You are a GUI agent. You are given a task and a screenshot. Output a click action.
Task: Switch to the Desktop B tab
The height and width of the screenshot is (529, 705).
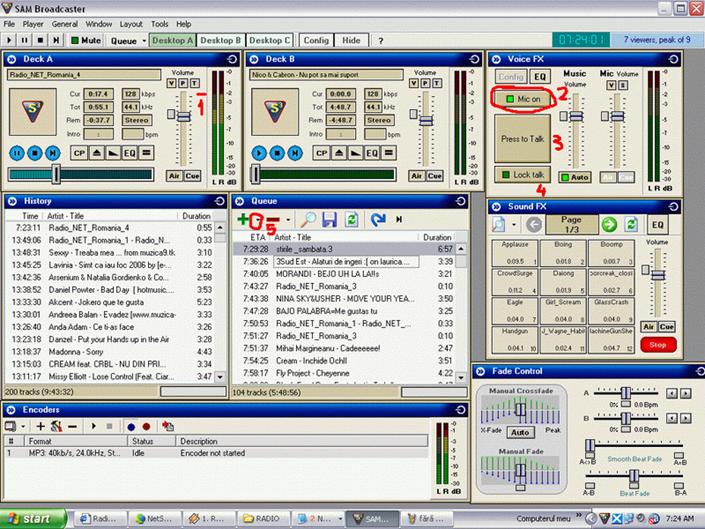pos(219,40)
